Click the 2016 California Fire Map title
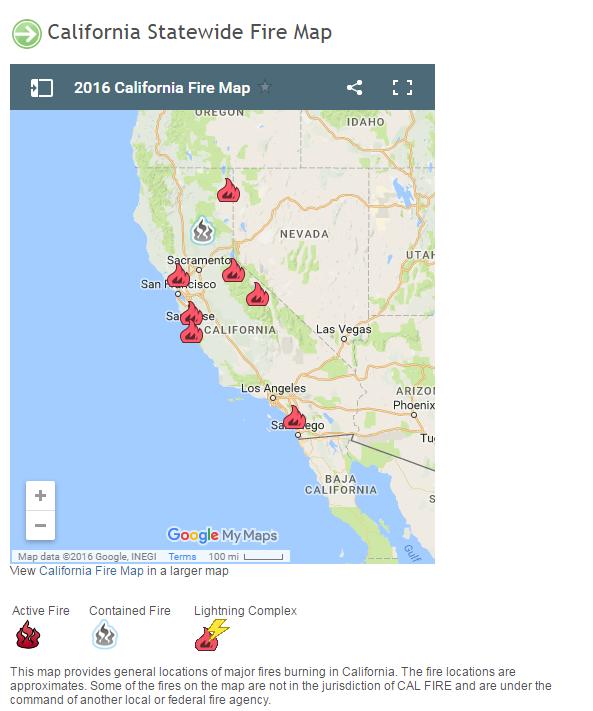The image size is (593, 711). click(162, 88)
